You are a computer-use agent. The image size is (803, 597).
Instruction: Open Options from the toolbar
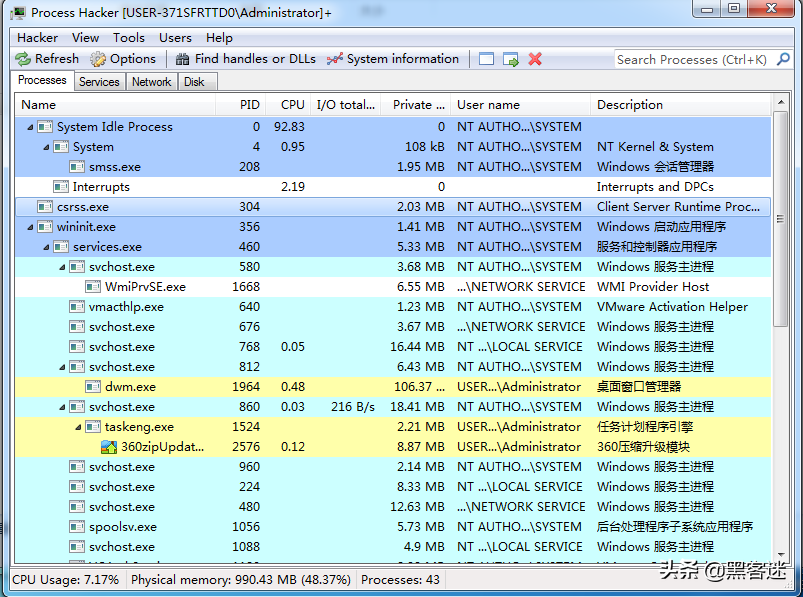point(98,59)
